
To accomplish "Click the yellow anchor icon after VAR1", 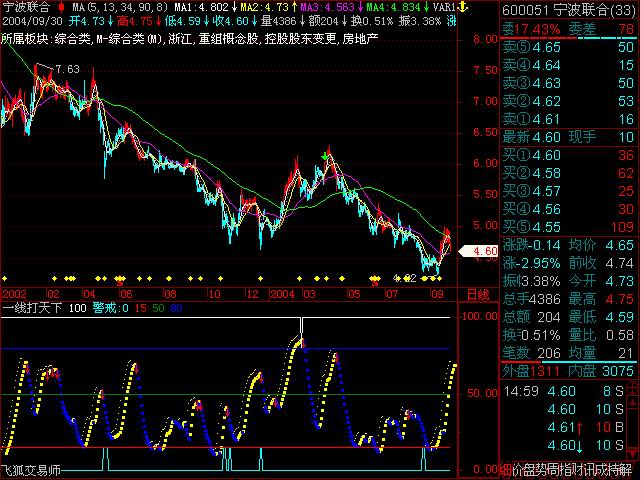I will (x=462, y=7).
